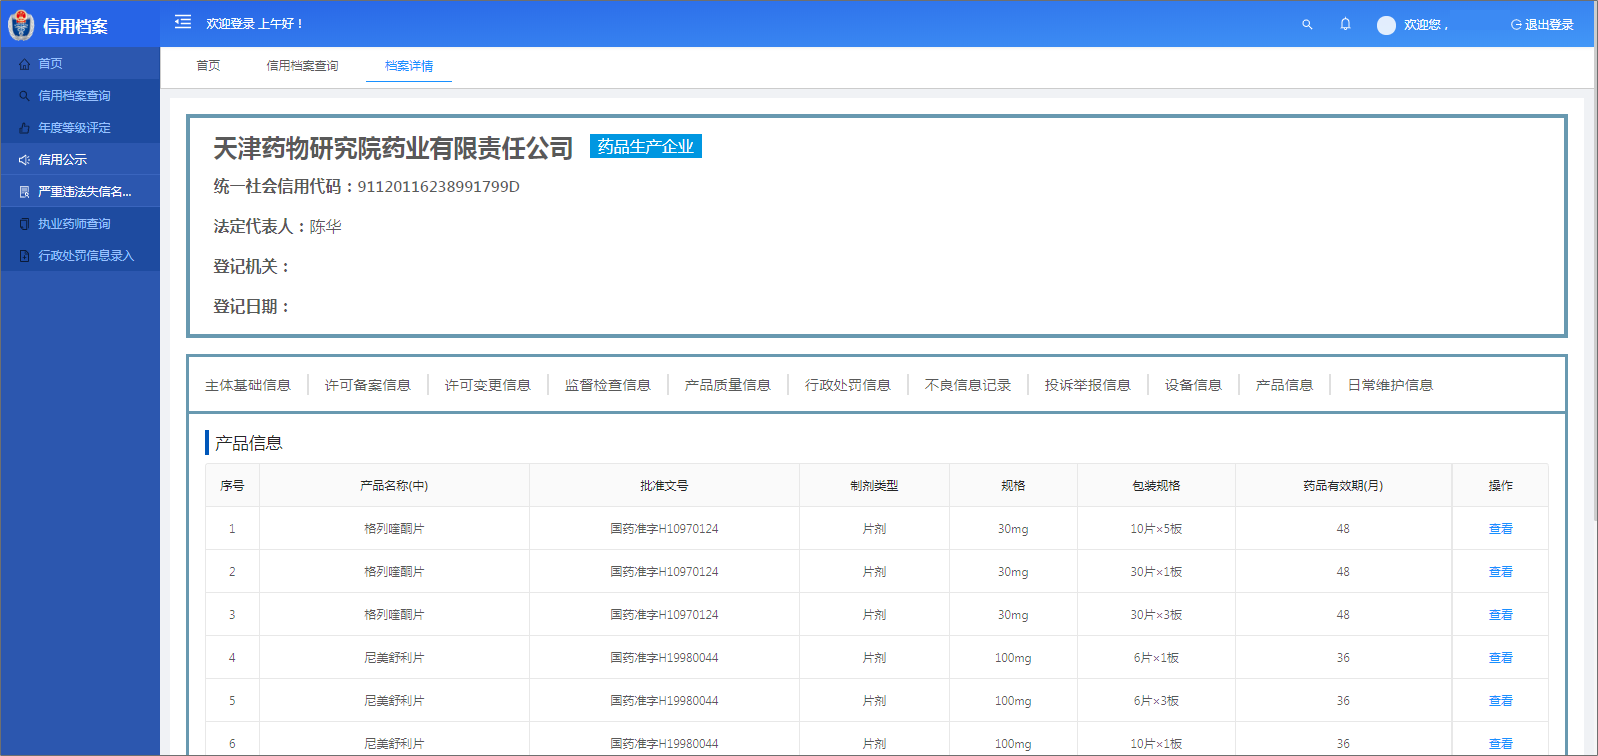The image size is (1598, 756).
Task: Click the 100mg cell in row 5
Action: click(x=1013, y=701)
